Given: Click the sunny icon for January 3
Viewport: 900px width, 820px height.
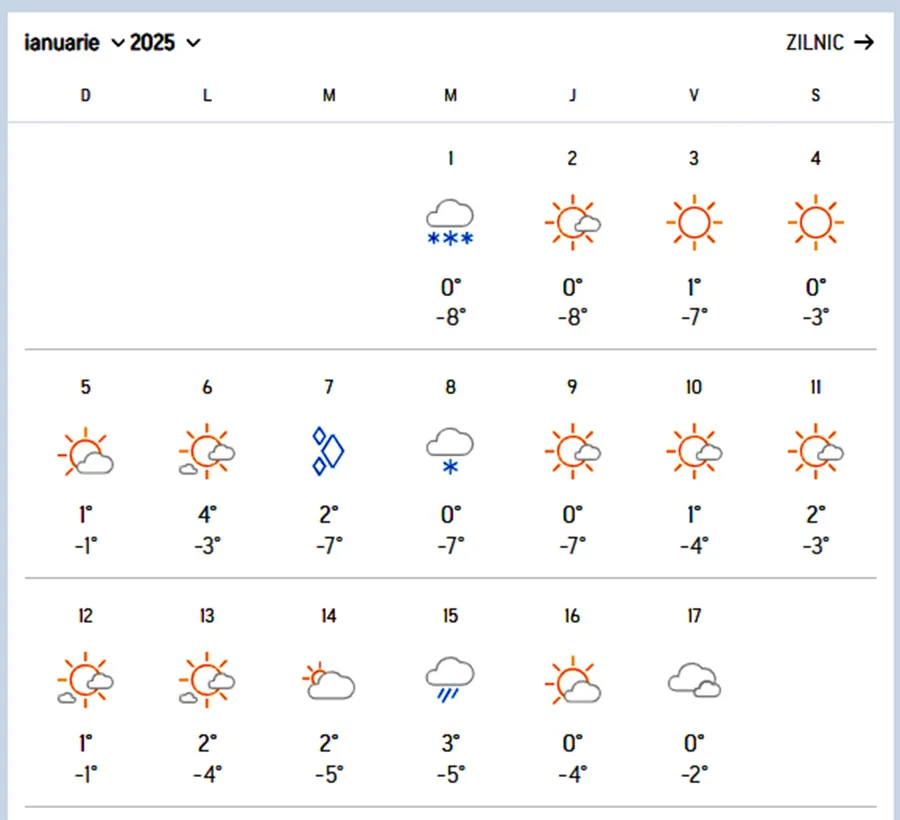Looking at the screenshot, I should pos(694,221).
